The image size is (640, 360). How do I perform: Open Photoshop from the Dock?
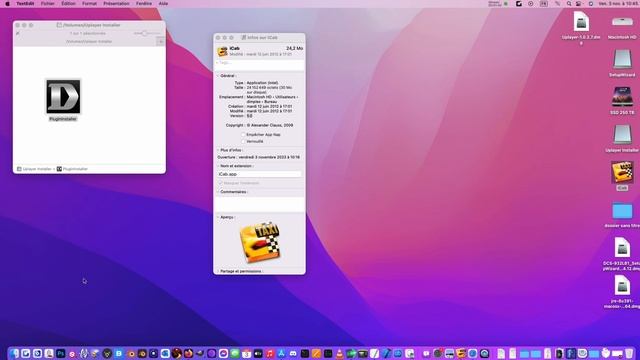tap(60, 353)
